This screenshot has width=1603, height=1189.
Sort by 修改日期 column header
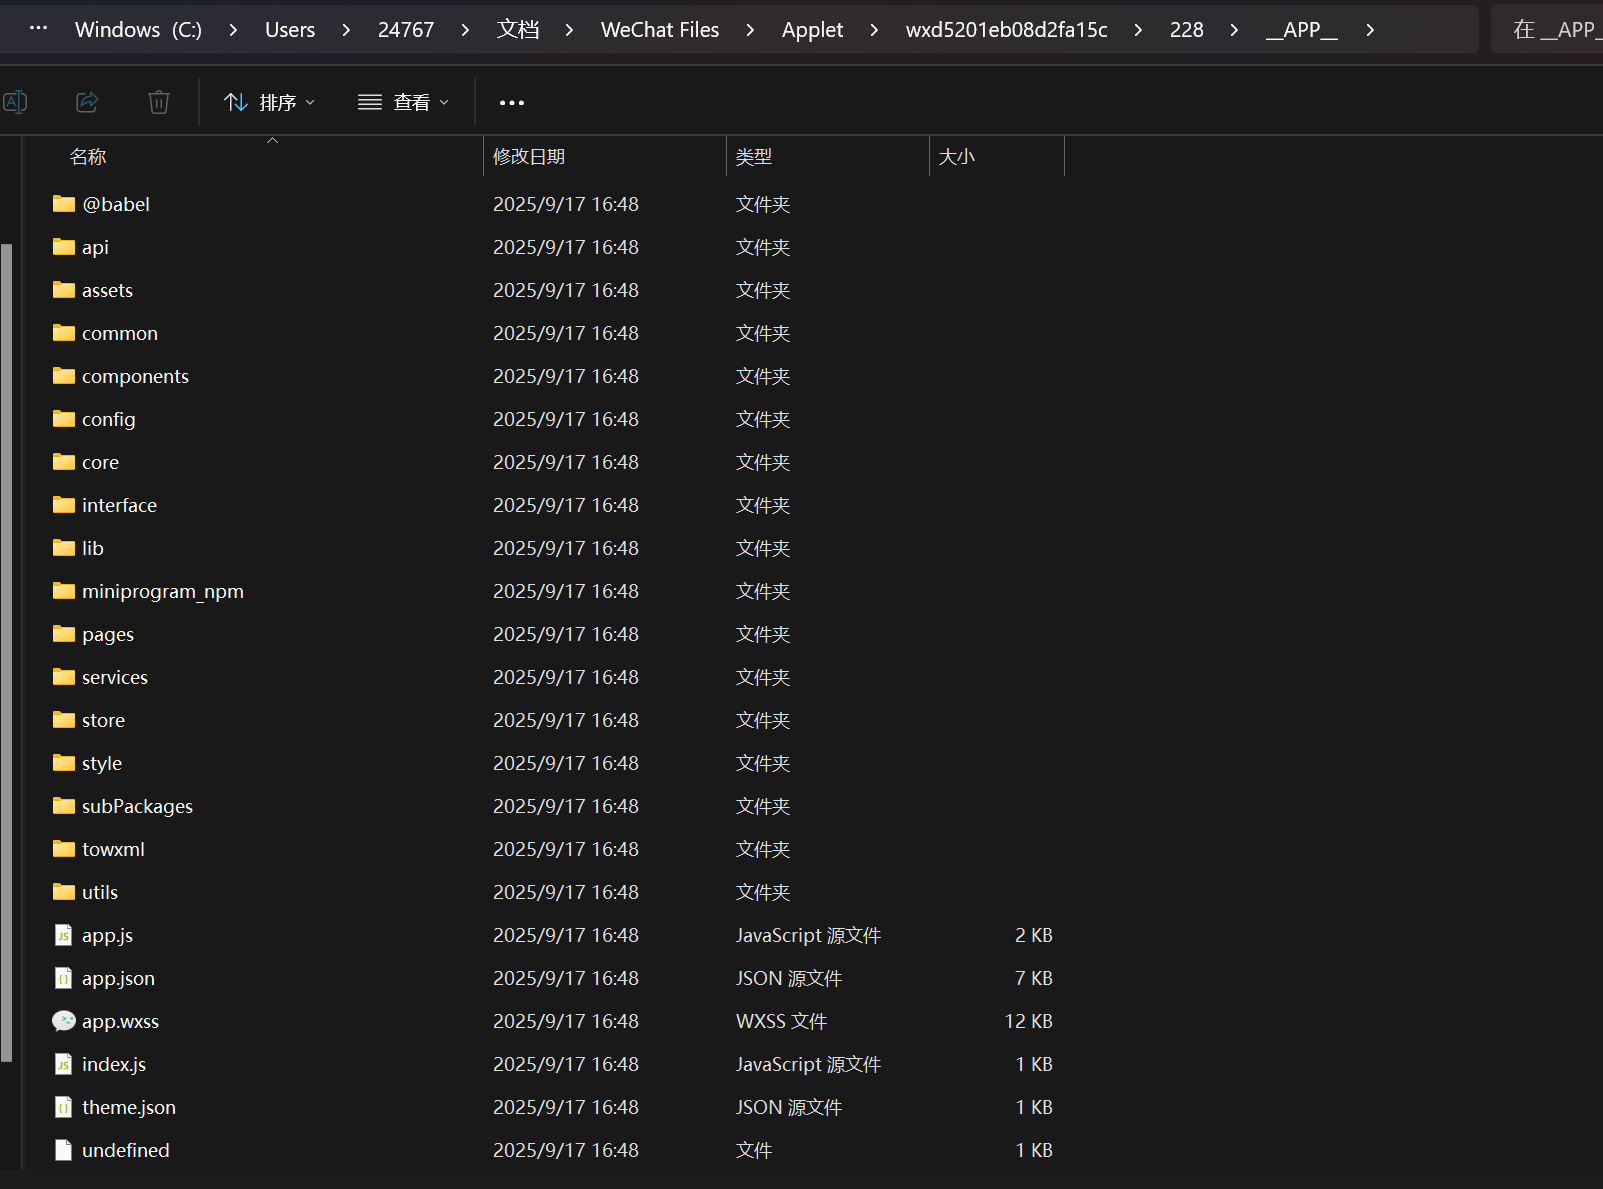(529, 157)
